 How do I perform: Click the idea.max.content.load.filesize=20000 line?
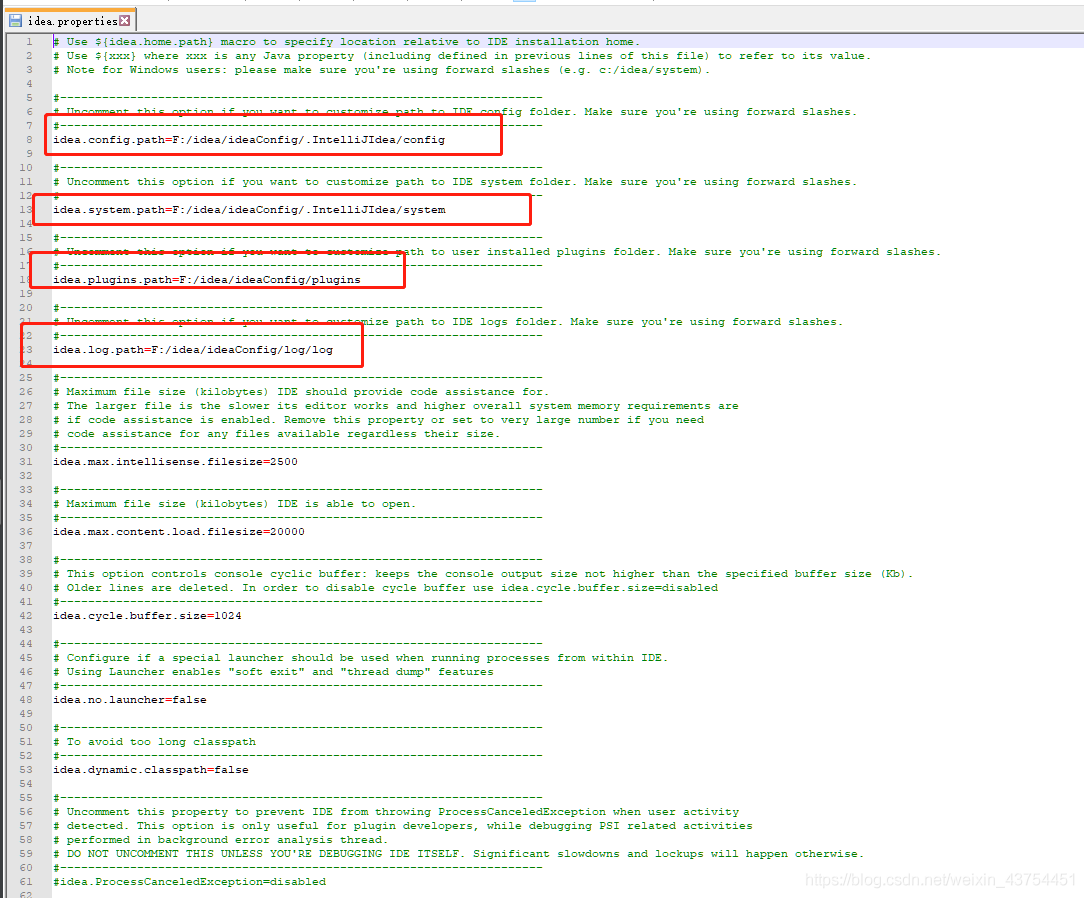178,532
